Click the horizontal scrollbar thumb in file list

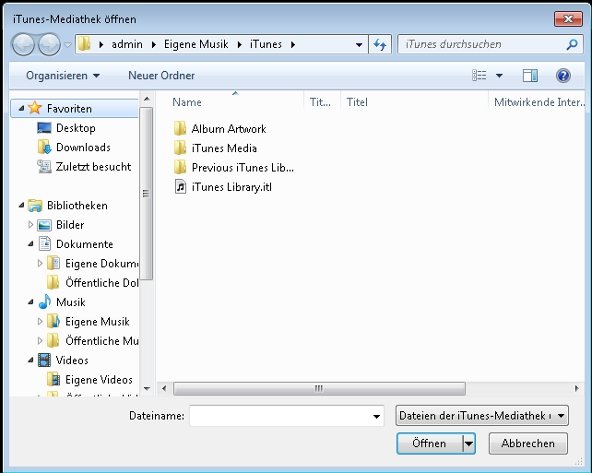coord(319,388)
